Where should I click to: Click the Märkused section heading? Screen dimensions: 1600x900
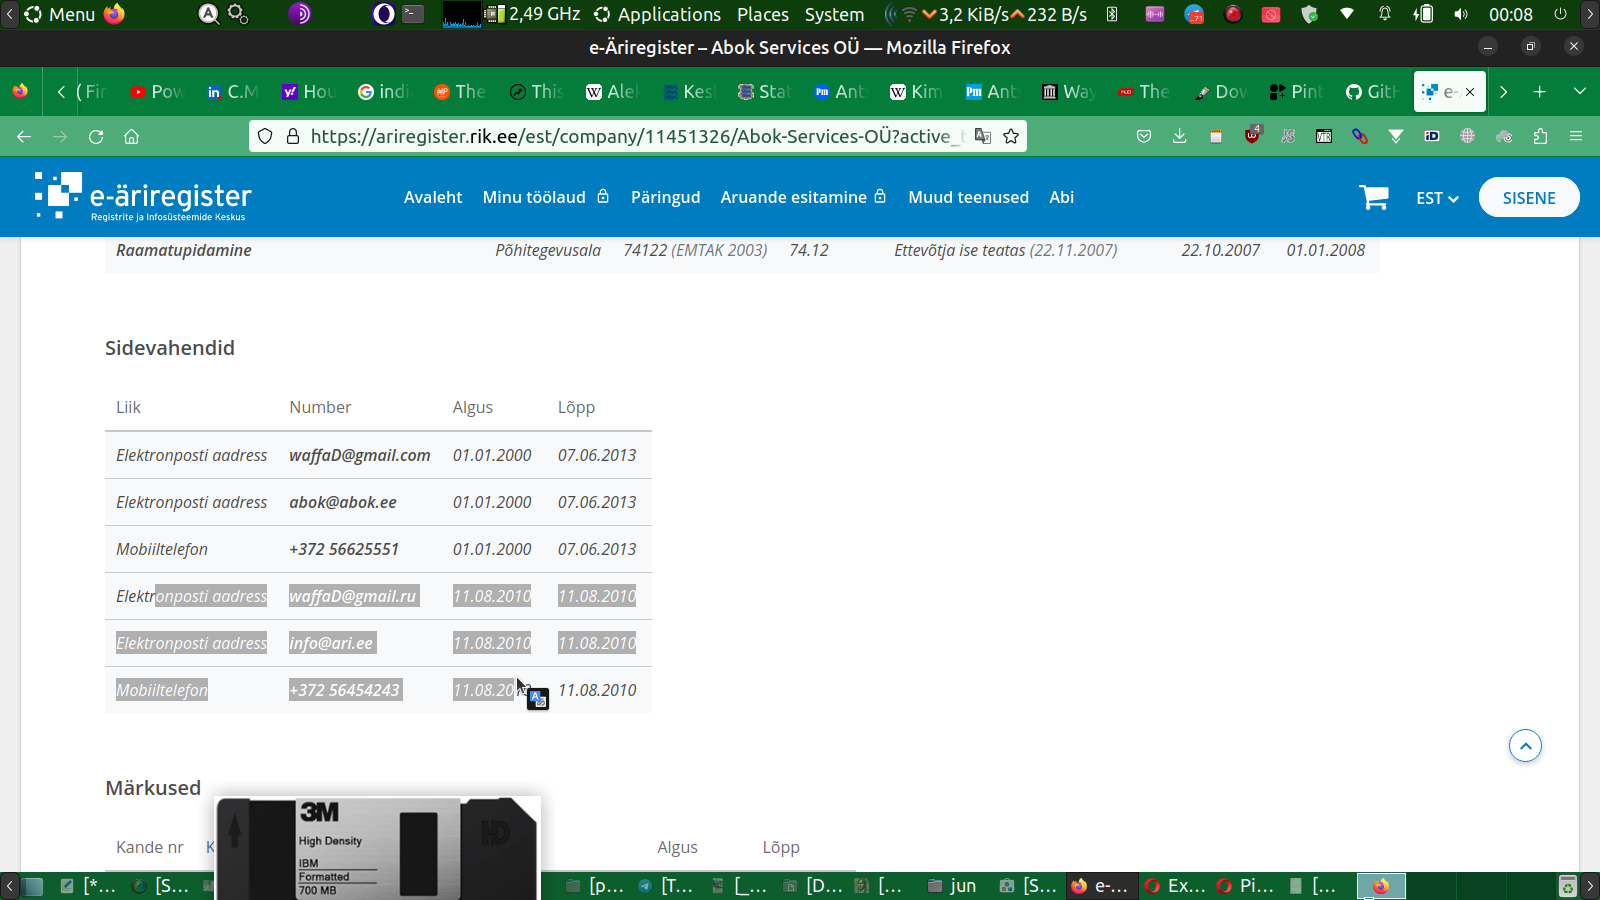pos(153,788)
